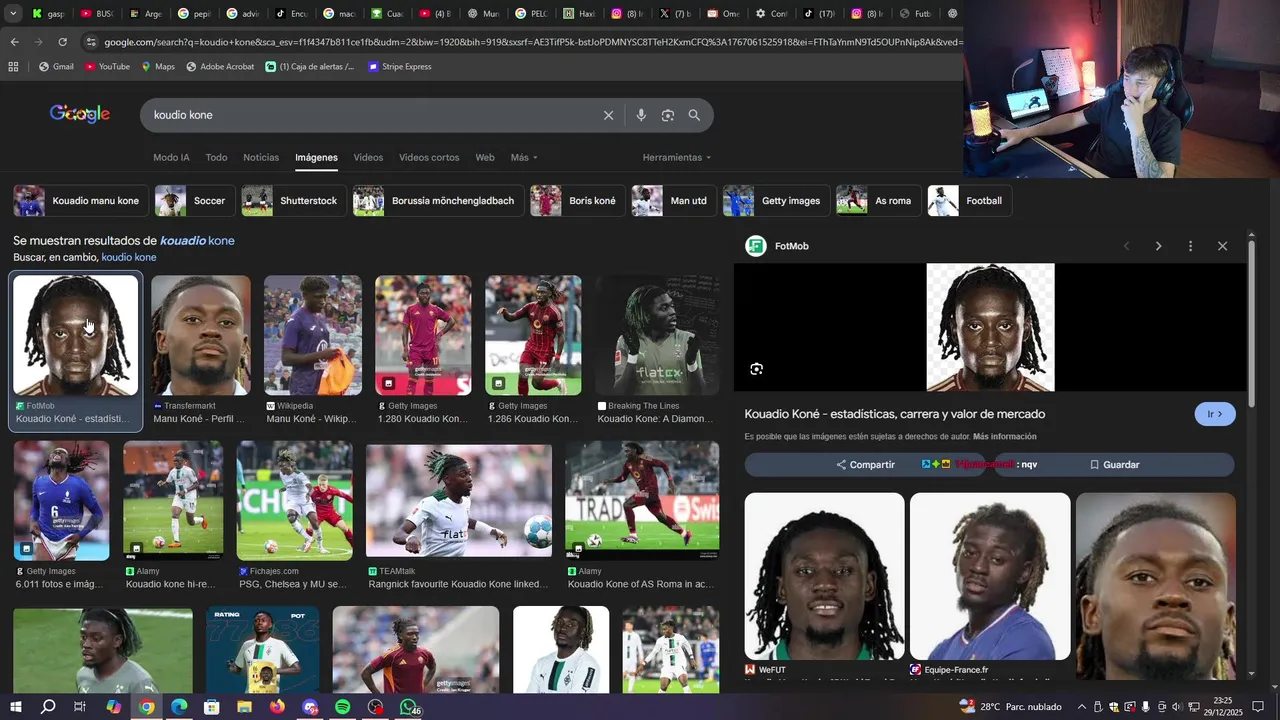1280x720 pixels.
Task: Open Microsoft Edge from the taskbar
Action: (x=179, y=707)
